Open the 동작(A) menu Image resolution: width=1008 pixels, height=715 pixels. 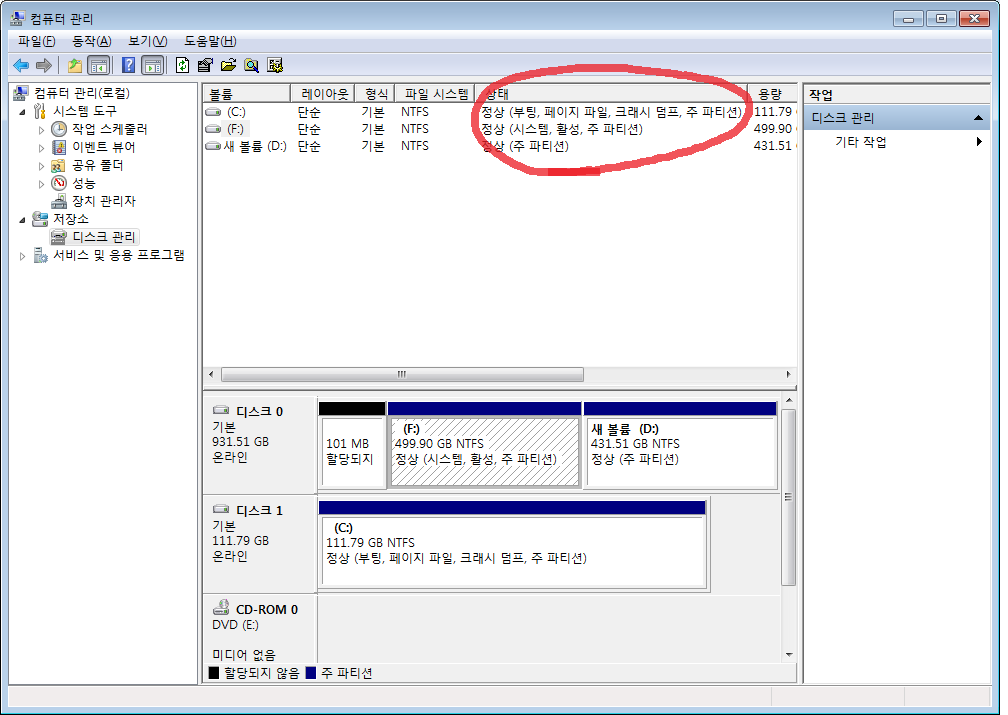[x=91, y=41]
